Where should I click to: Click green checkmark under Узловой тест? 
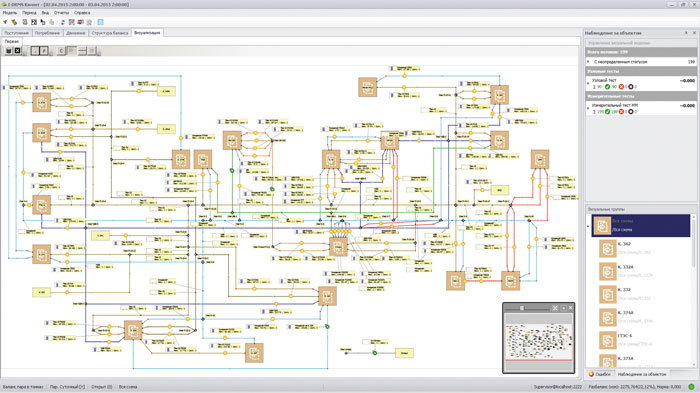pos(607,87)
